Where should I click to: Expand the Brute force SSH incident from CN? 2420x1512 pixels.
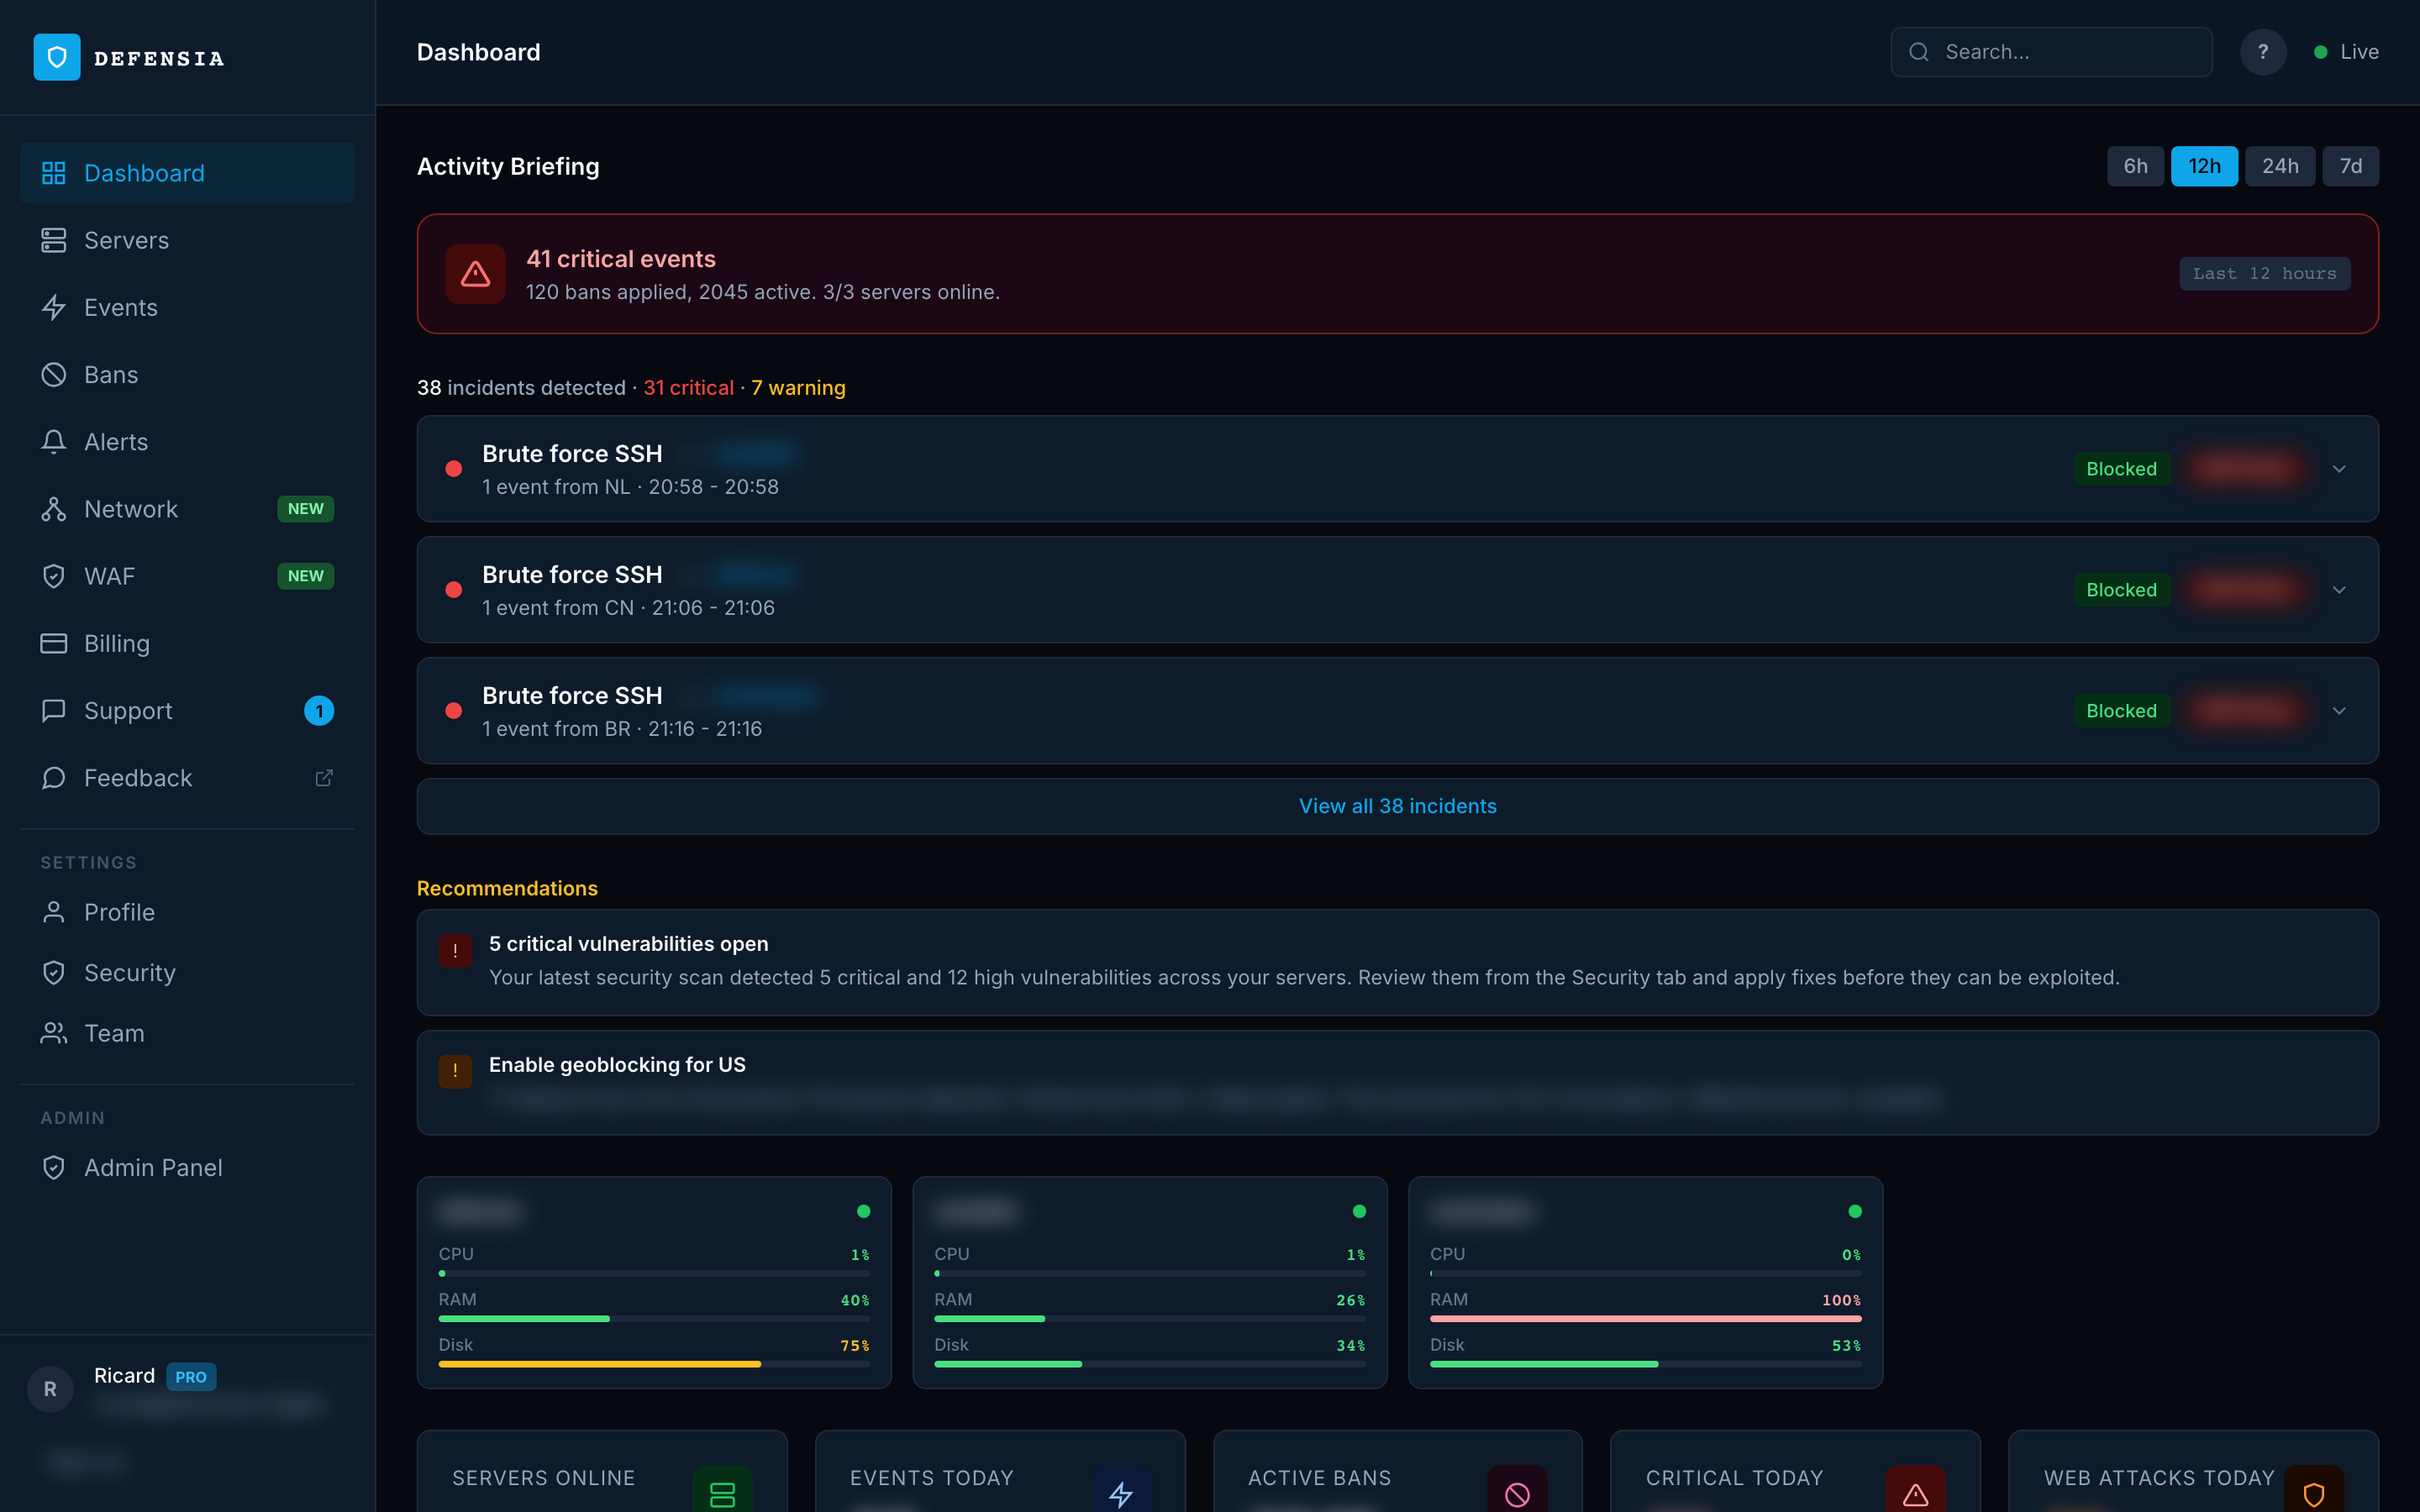tap(2340, 590)
